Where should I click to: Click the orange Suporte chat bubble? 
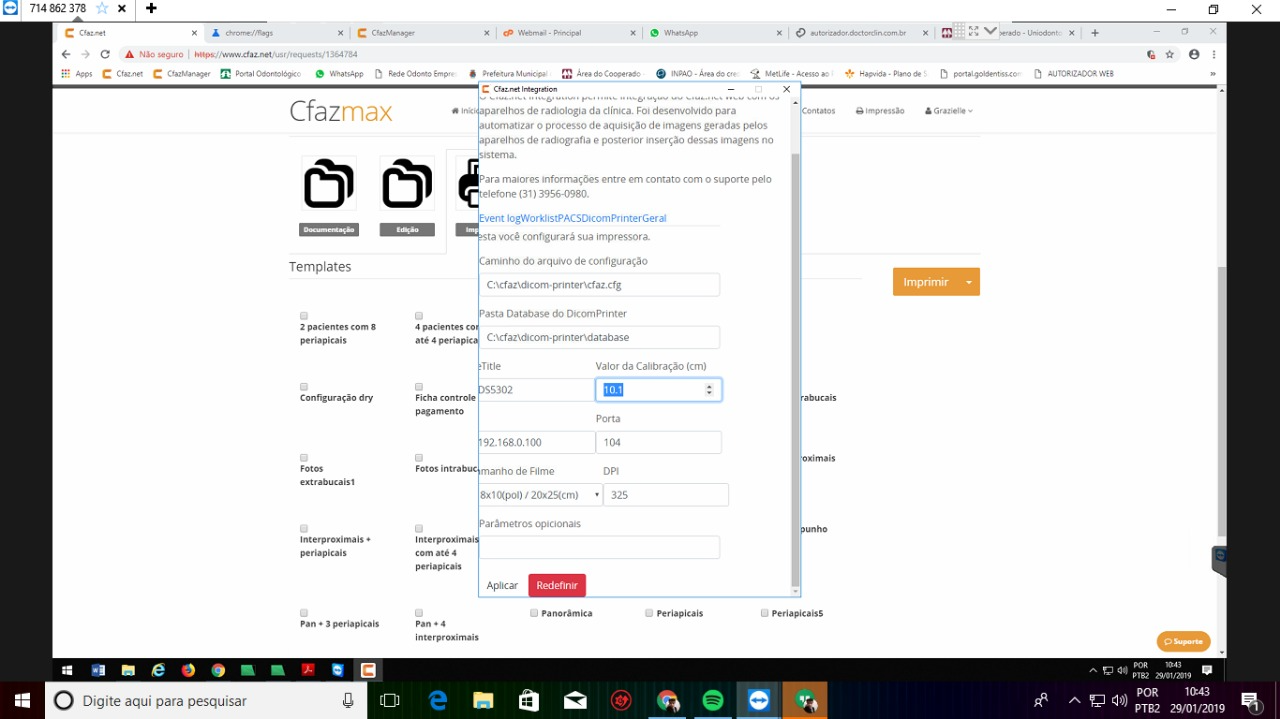(1183, 641)
